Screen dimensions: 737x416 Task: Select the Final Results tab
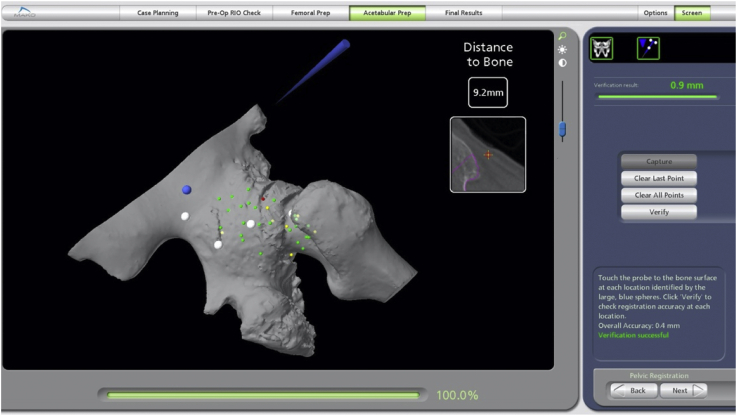click(x=462, y=13)
